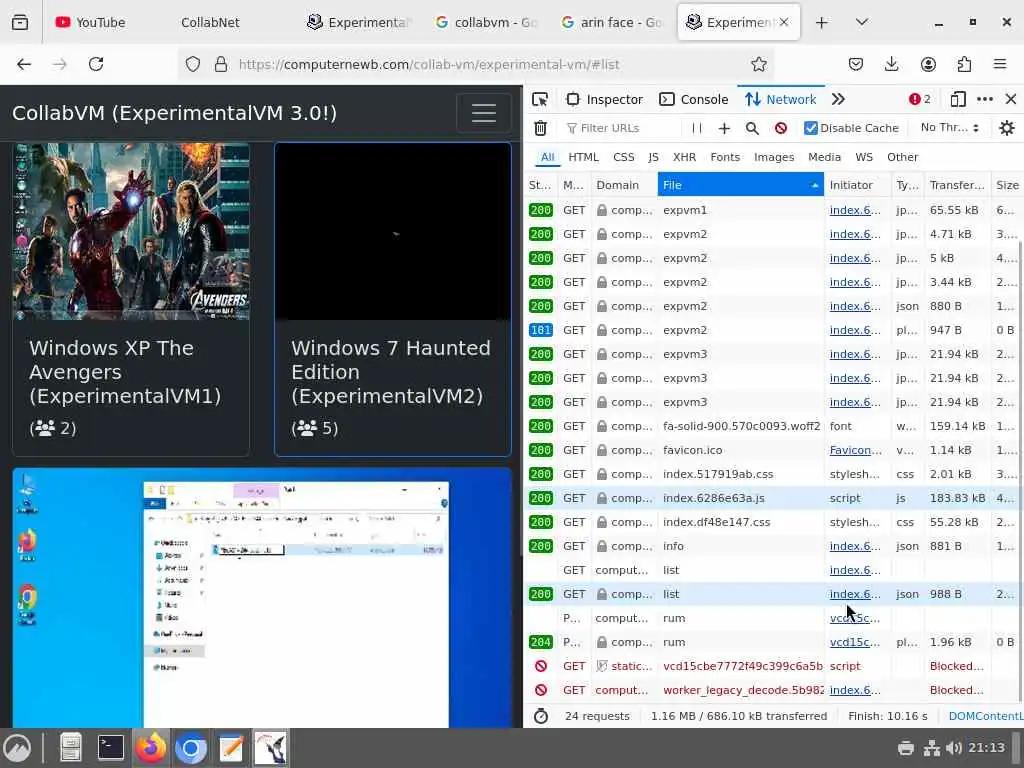This screenshot has height=768, width=1024.
Task: Switch to the Inspector tab
Action: (605, 99)
